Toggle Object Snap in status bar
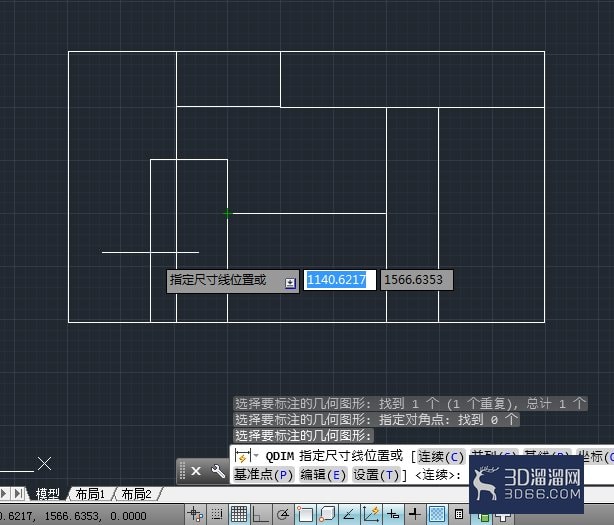The image size is (614, 525). [305, 514]
